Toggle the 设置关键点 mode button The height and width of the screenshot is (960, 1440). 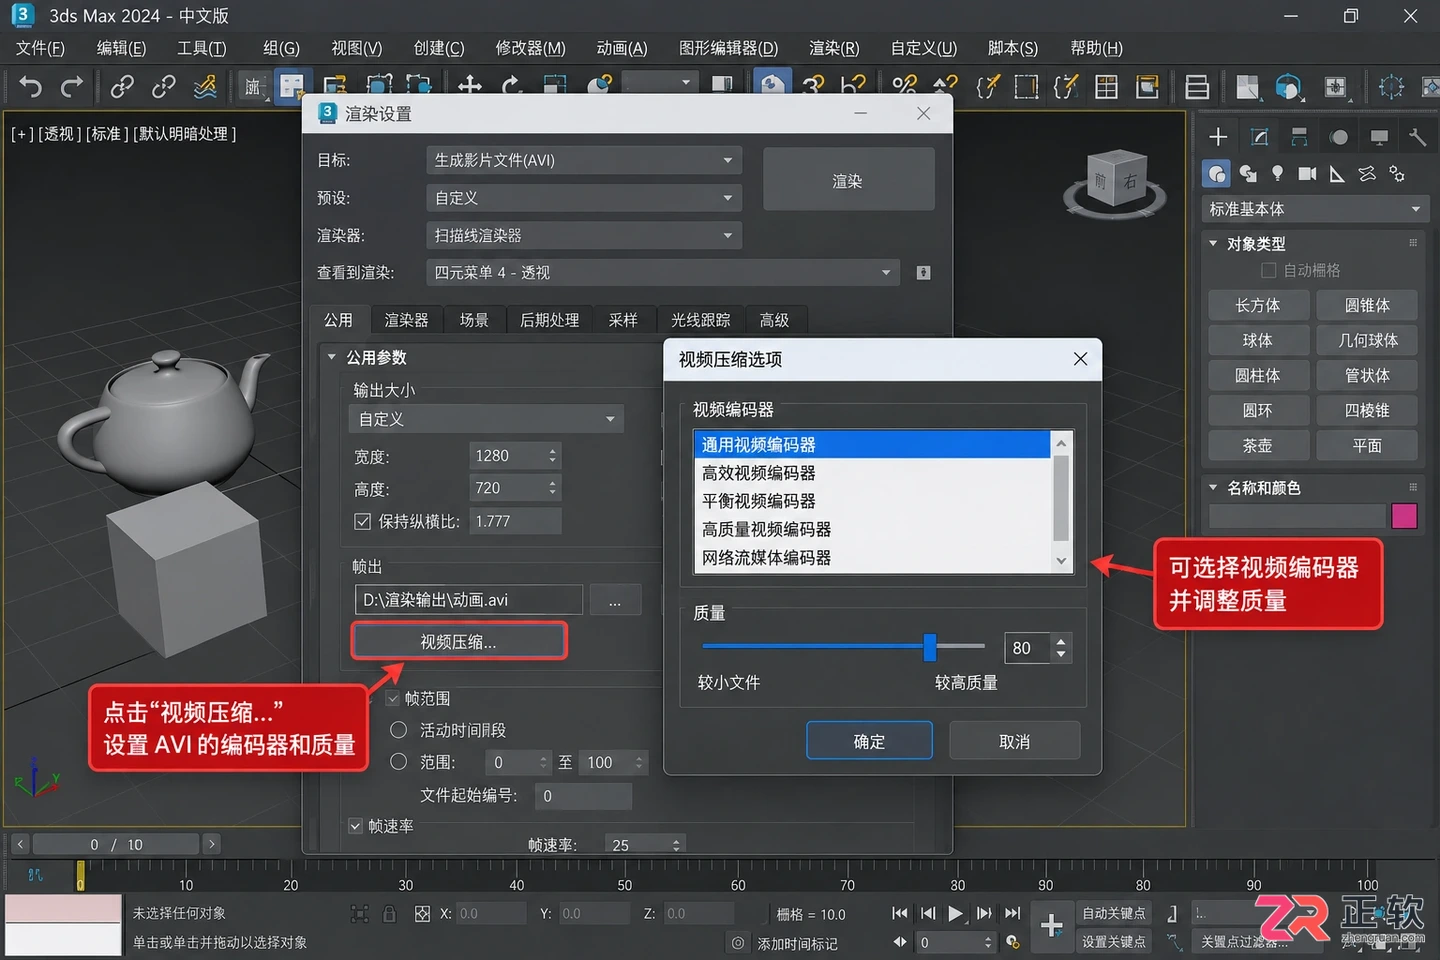1114,942
